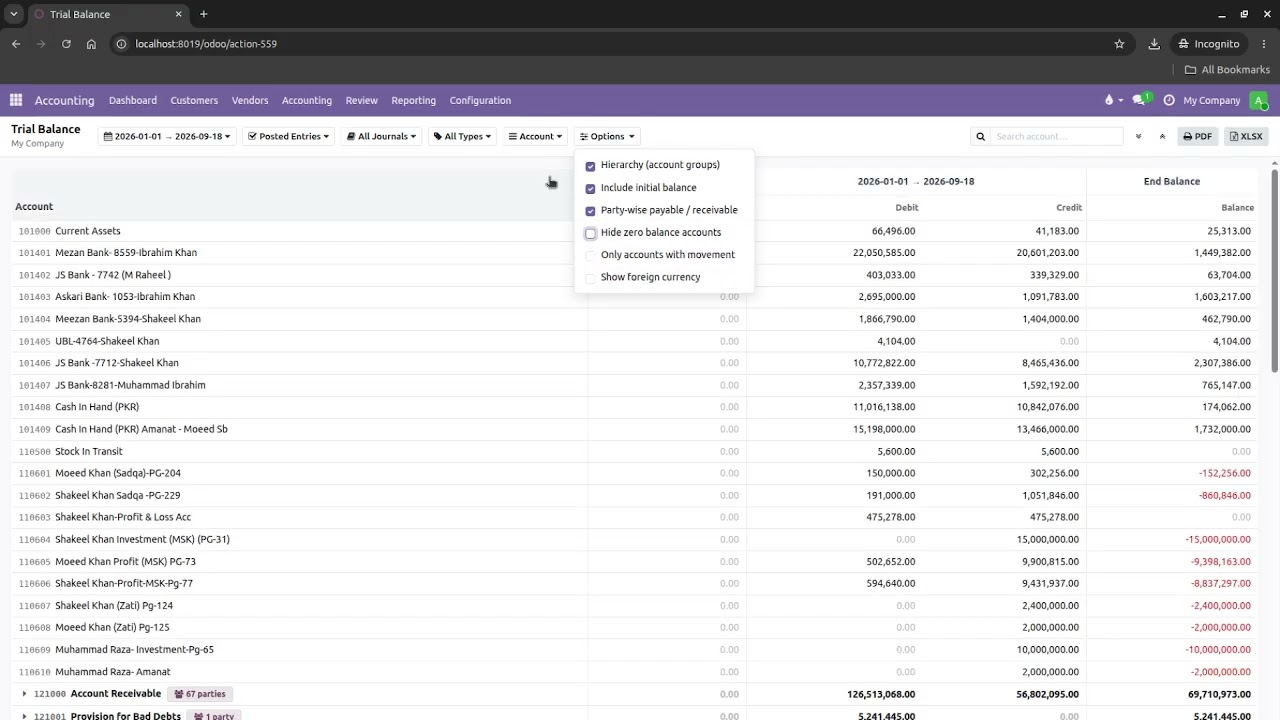Viewport: 1280px width, 720px height.
Task: Open the messages chat icon
Action: pos(1140,100)
